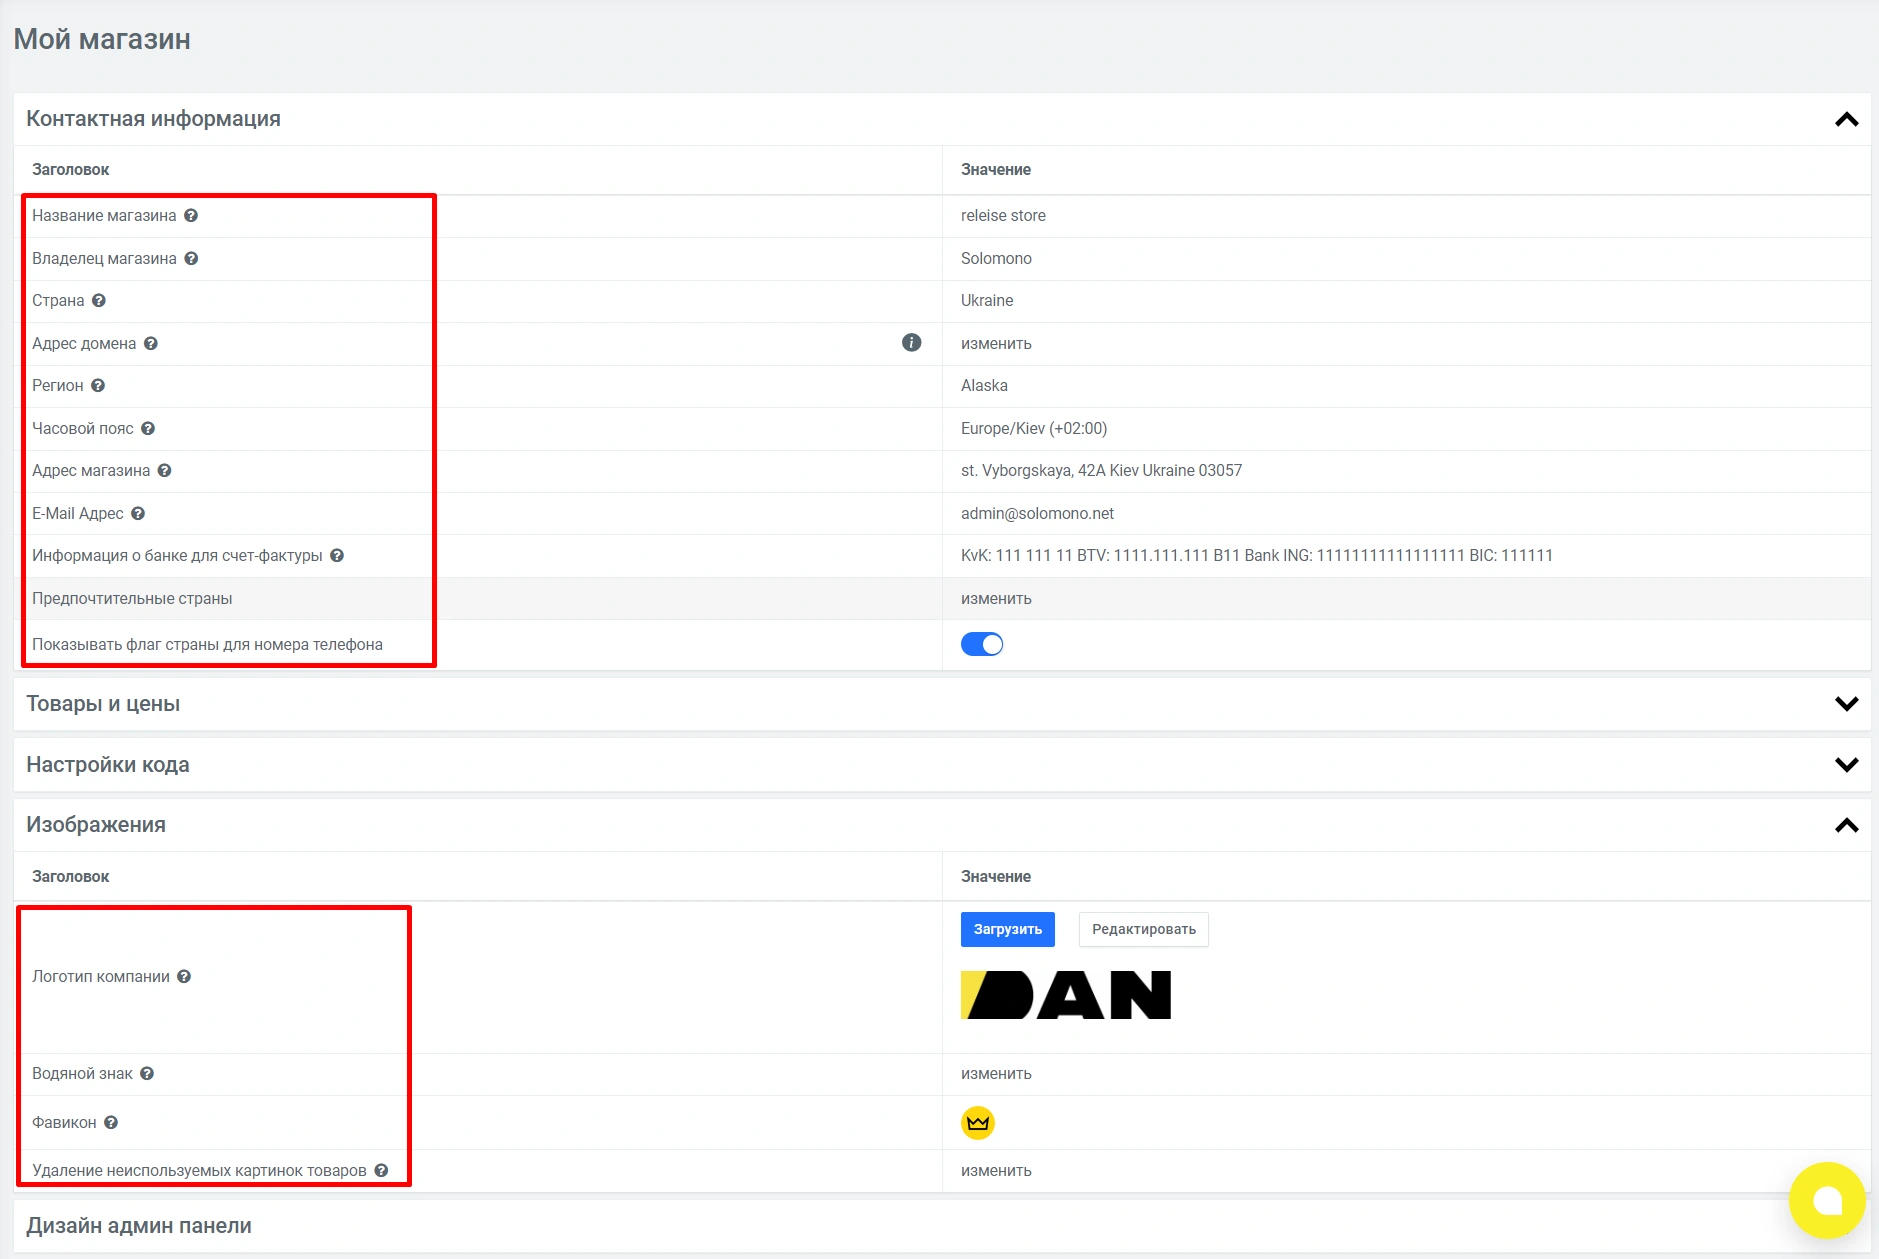
Task: Collapse the Изображения section
Action: pyautogui.click(x=1846, y=826)
